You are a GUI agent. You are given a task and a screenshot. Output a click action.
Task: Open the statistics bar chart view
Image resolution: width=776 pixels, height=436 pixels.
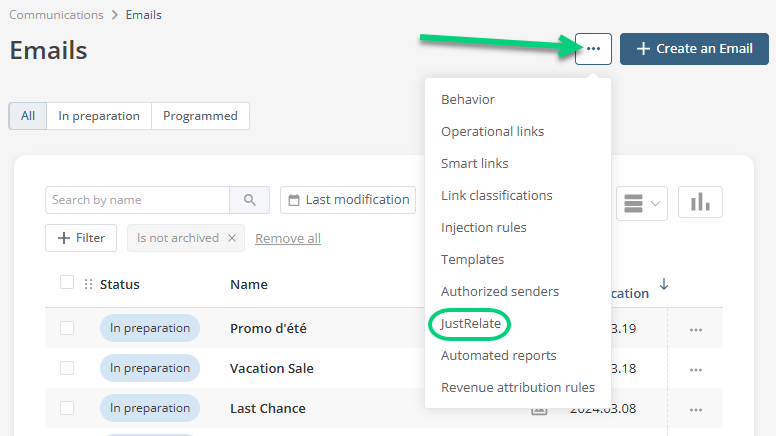tap(700, 202)
